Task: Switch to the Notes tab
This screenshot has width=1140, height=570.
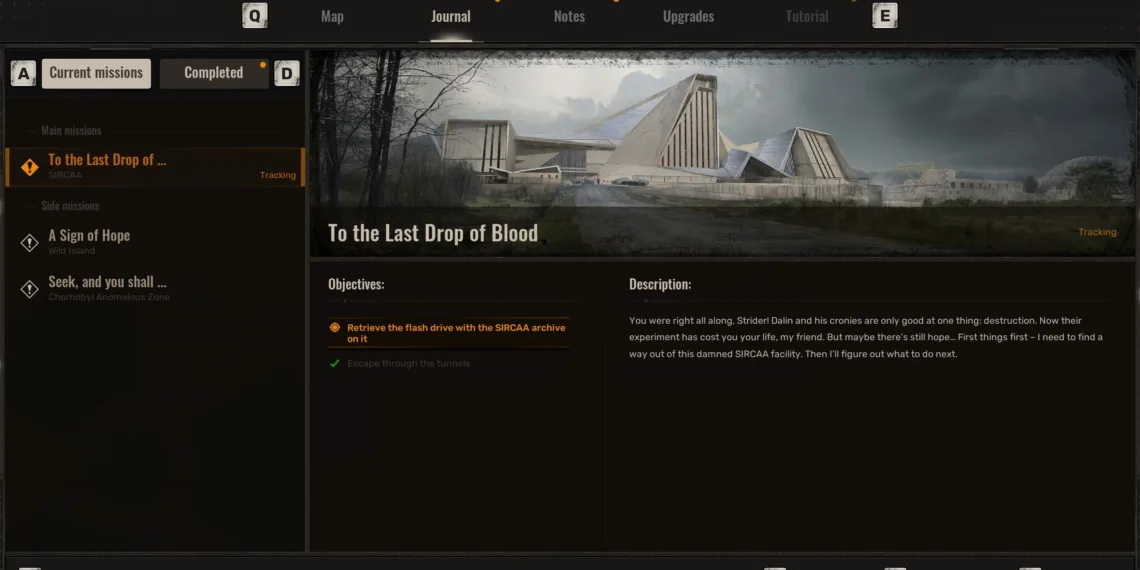Action: 569,17
